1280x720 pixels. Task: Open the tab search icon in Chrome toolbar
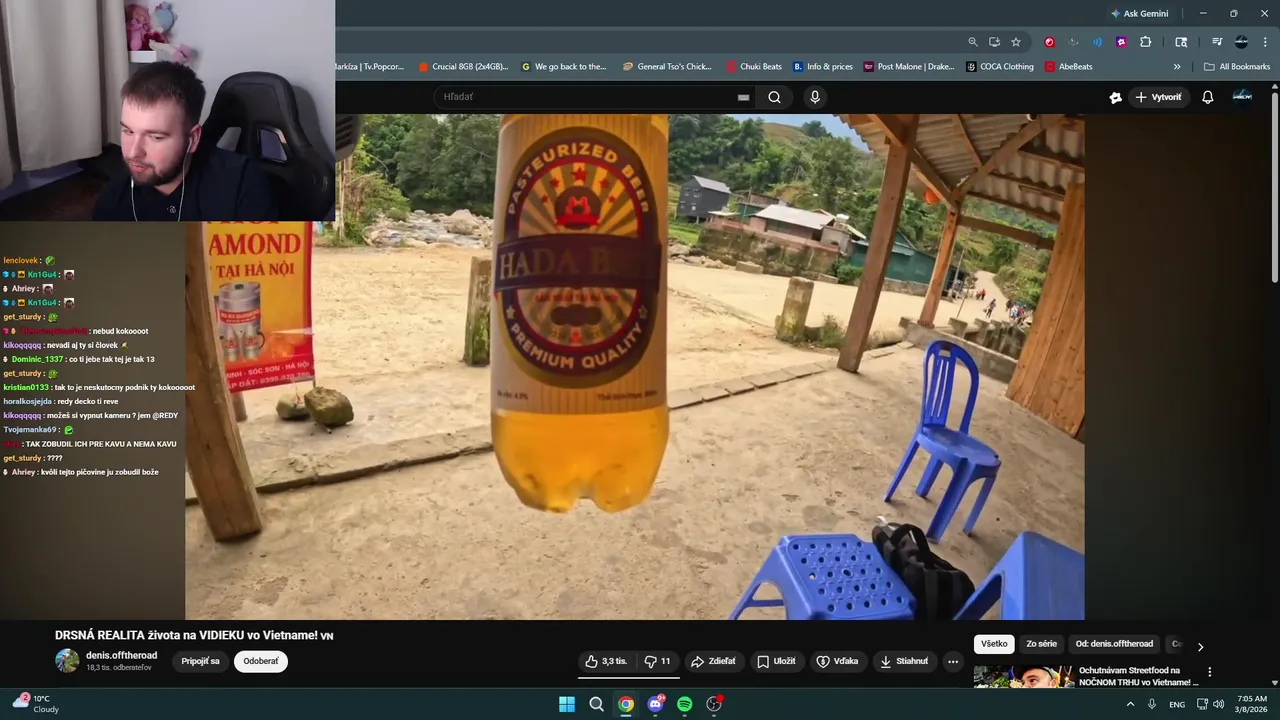pos(1181,42)
